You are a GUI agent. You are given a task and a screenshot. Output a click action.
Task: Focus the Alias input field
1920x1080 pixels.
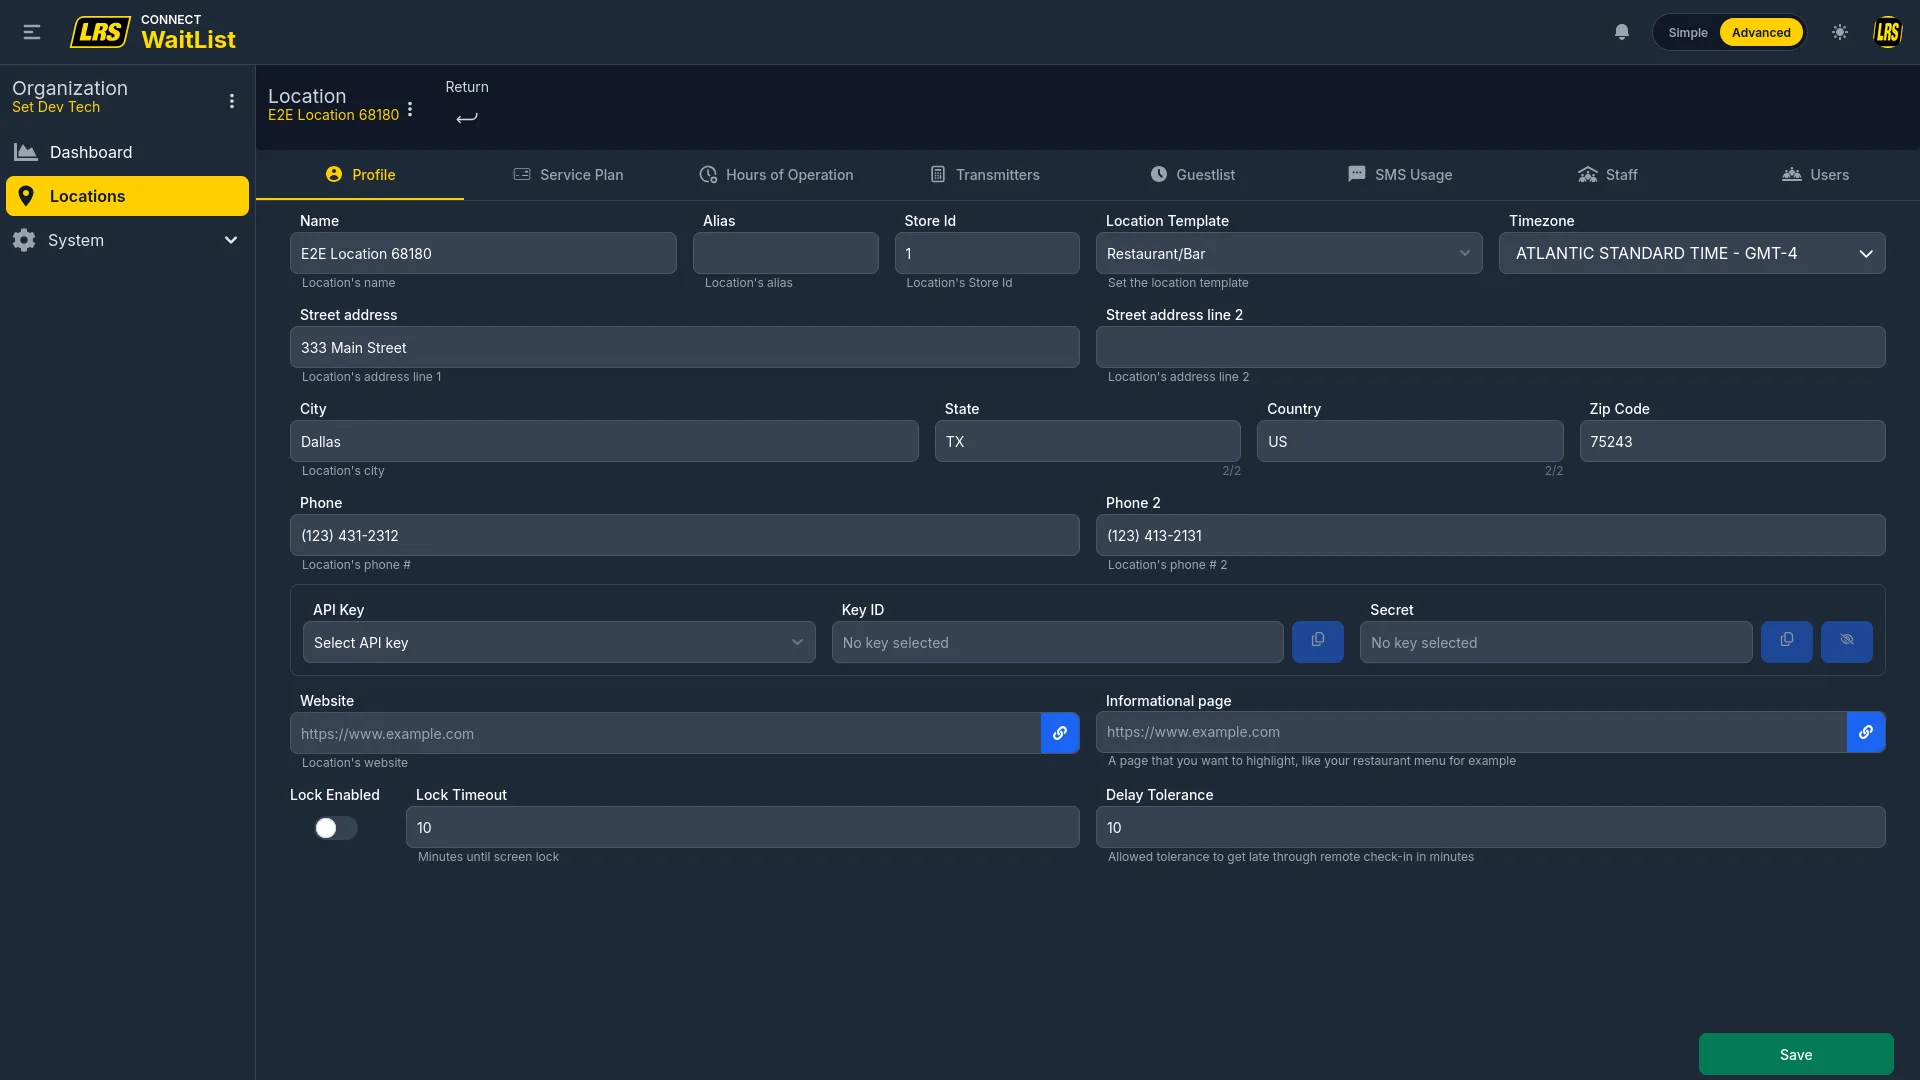785,253
